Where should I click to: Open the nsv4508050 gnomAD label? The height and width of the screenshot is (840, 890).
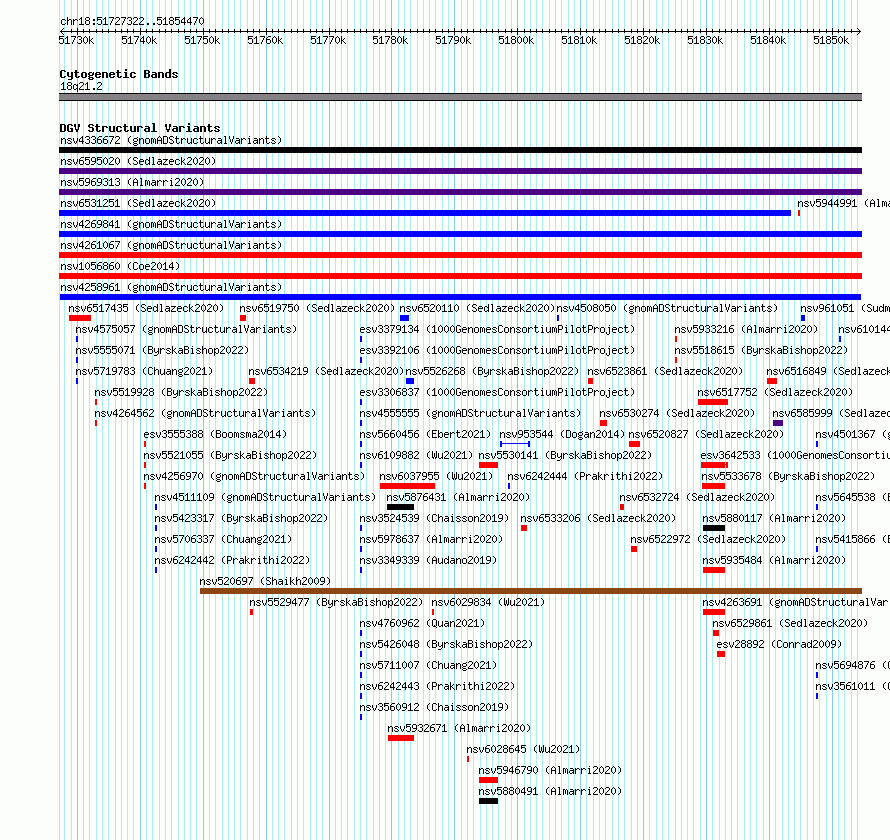pos(667,308)
